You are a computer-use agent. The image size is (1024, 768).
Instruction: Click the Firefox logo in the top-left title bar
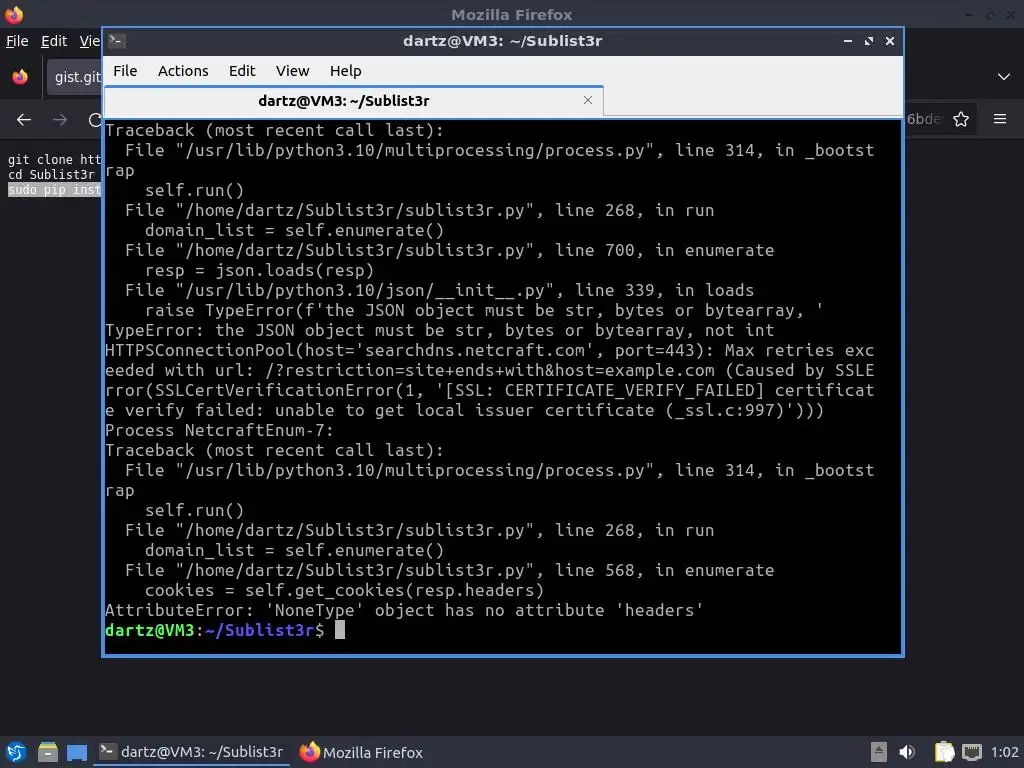click(14, 14)
